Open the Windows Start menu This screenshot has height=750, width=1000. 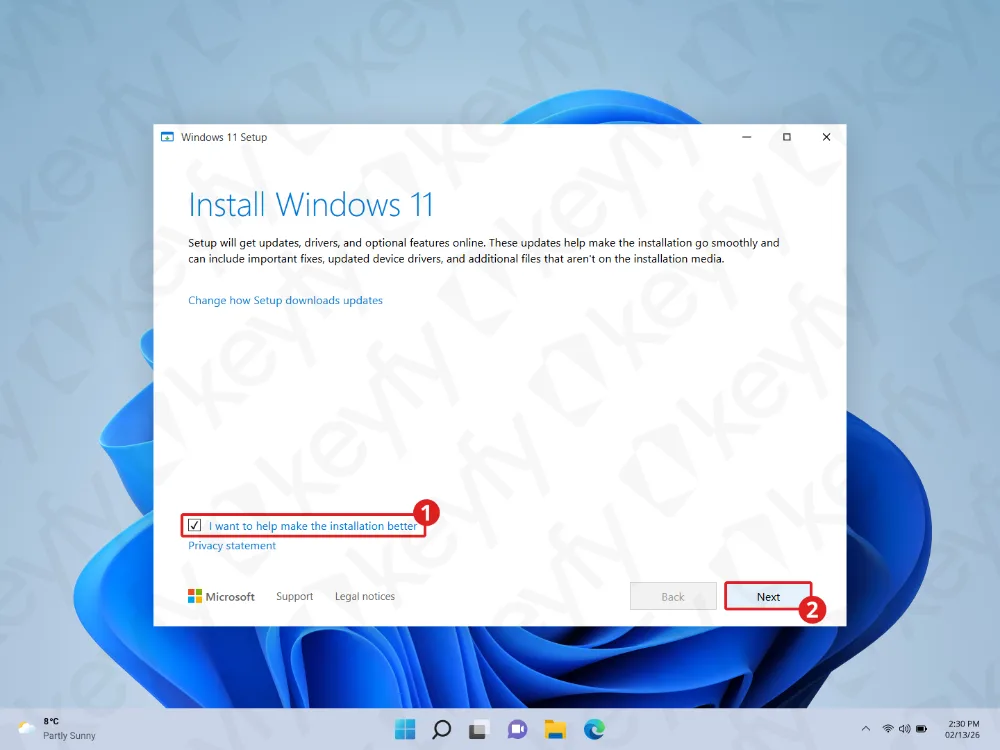point(404,729)
